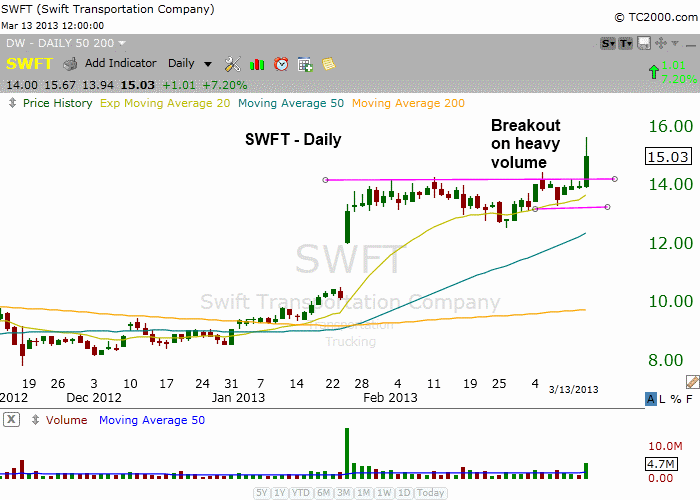This screenshot has height=500, width=700.
Task: Toggle percent scale % button
Action: coord(676,399)
